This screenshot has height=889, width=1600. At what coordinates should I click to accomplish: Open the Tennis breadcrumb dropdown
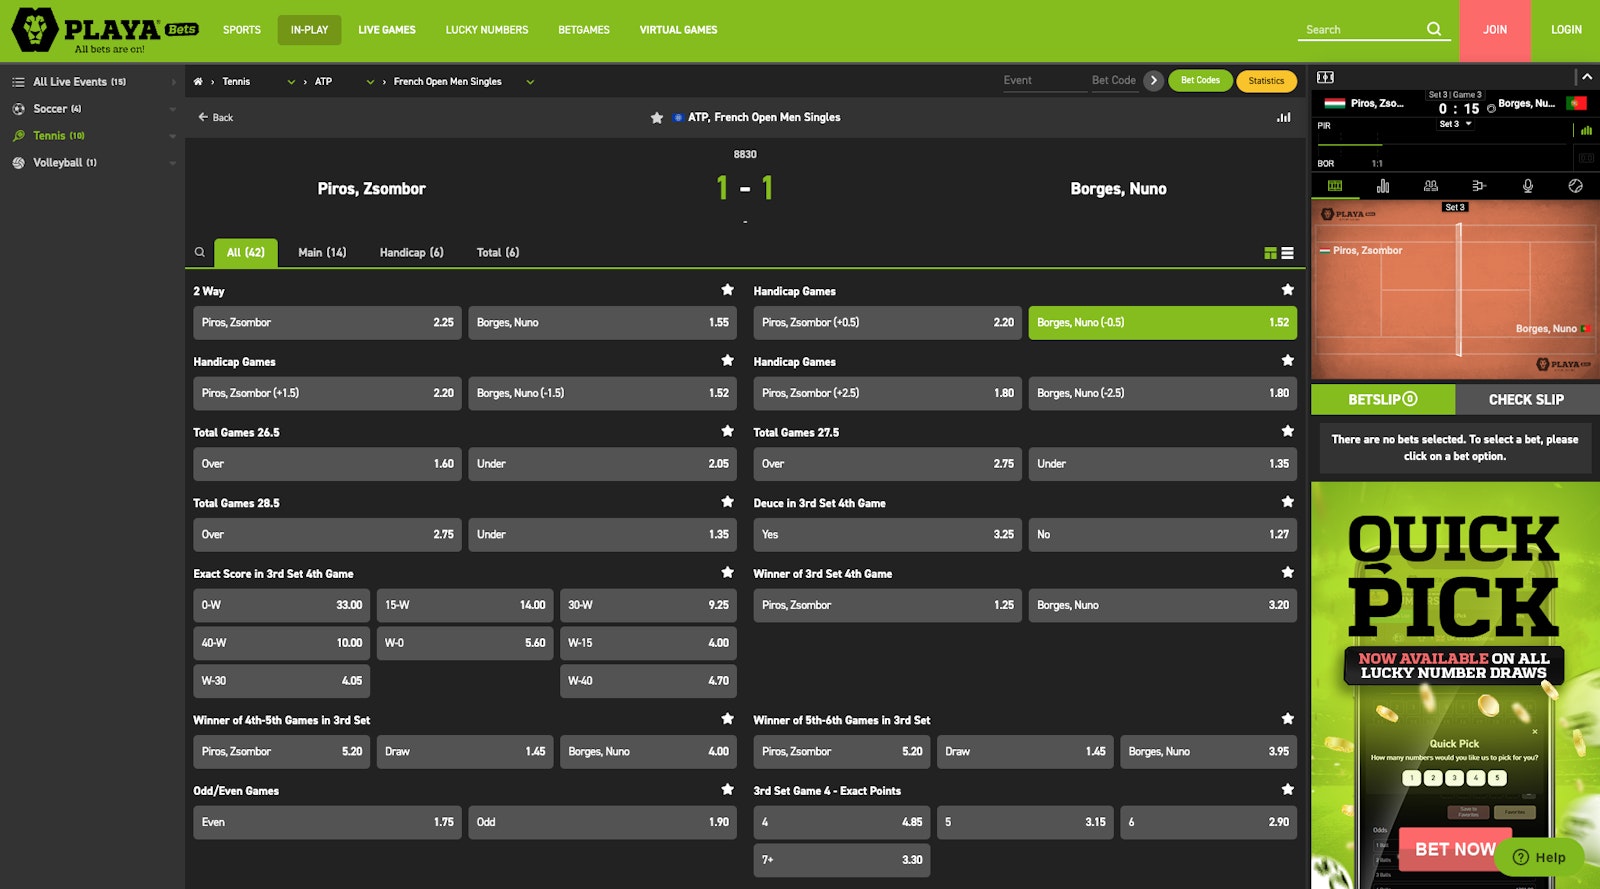(291, 82)
